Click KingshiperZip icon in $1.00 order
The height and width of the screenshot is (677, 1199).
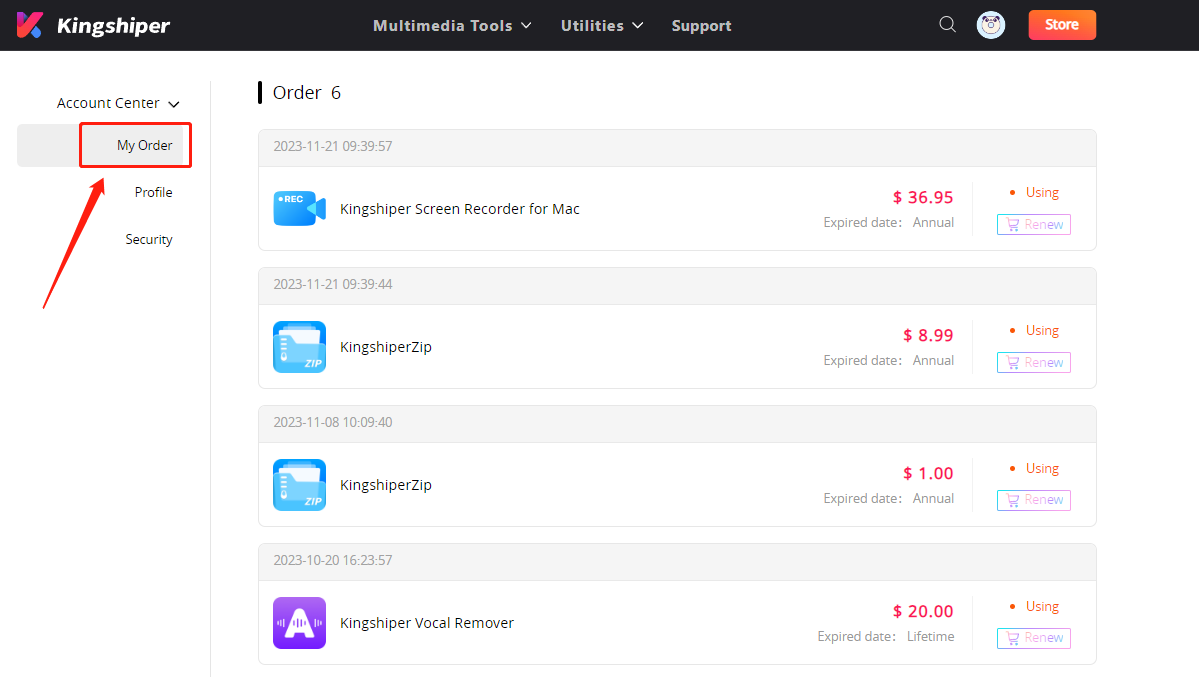tap(300, 485)
